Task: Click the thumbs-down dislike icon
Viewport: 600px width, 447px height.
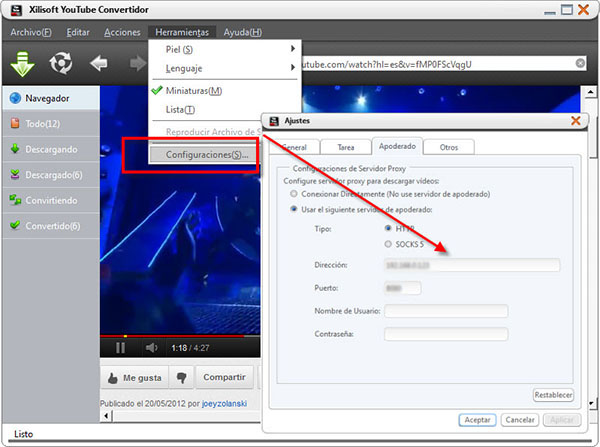Action: (x=182, y=378)
